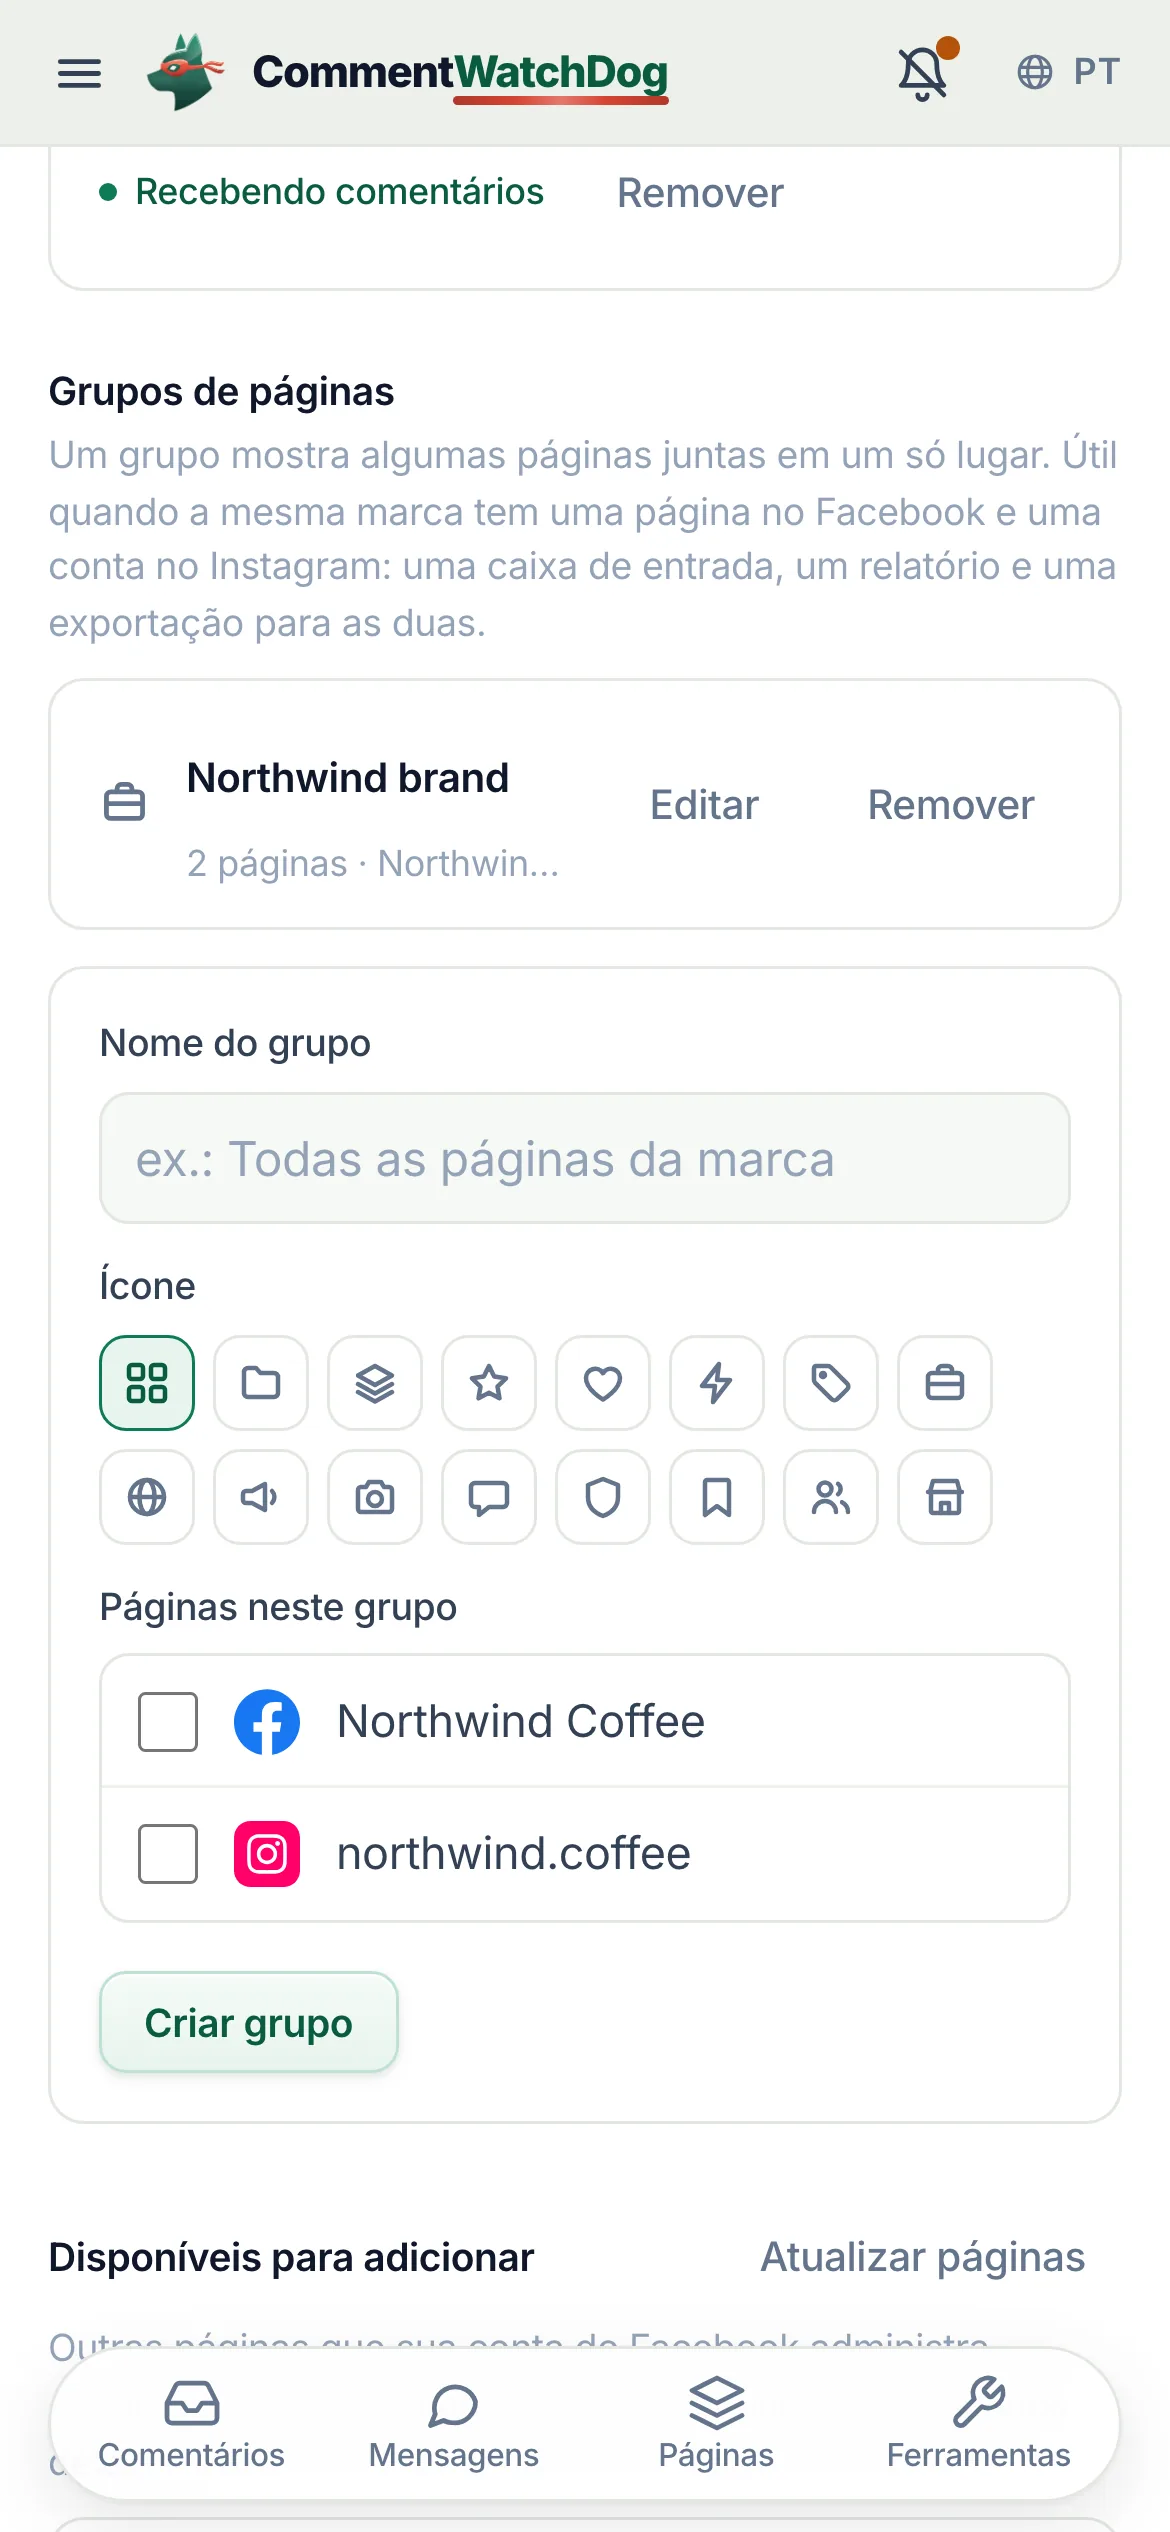
Task: Open the PT language selector
Action: [x=1068, y=72]
